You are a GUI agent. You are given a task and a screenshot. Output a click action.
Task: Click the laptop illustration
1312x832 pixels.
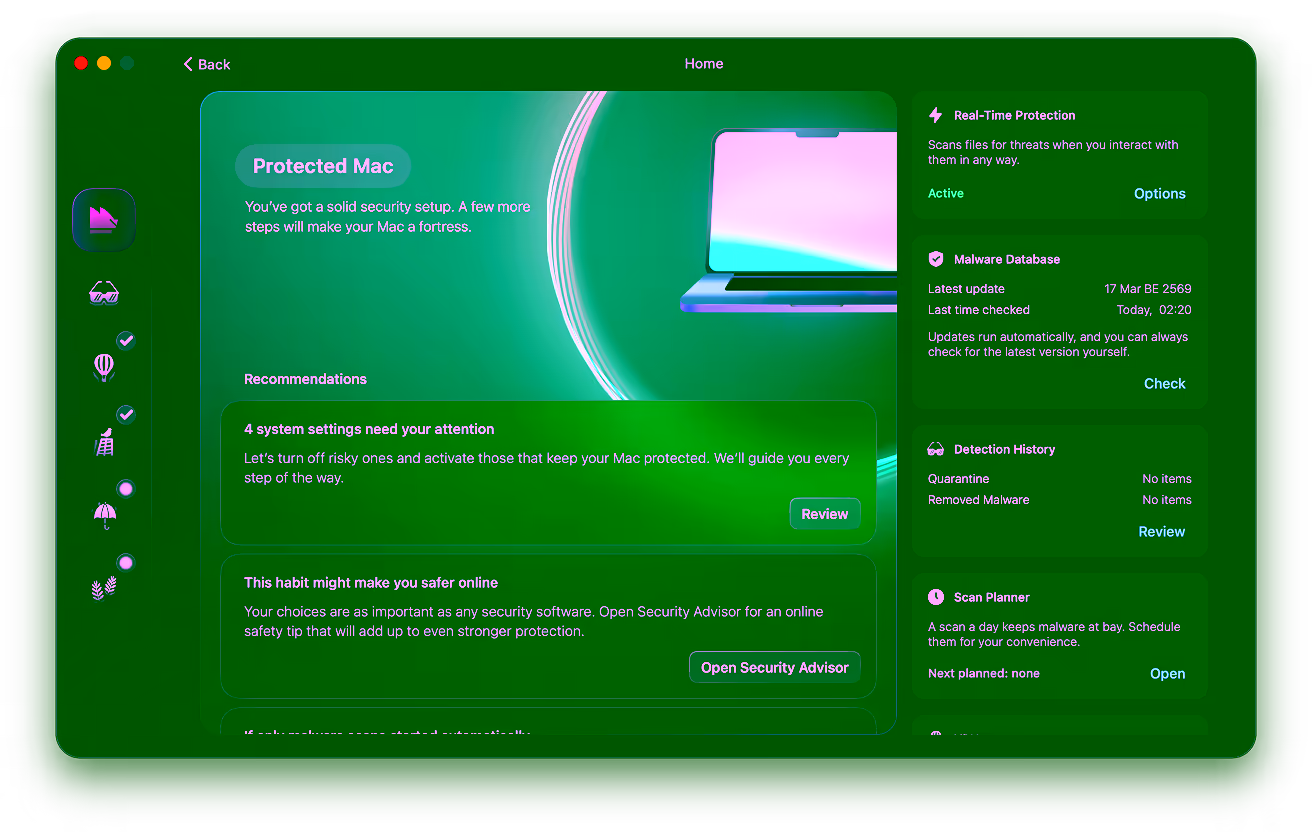click(x=789, y=220)
